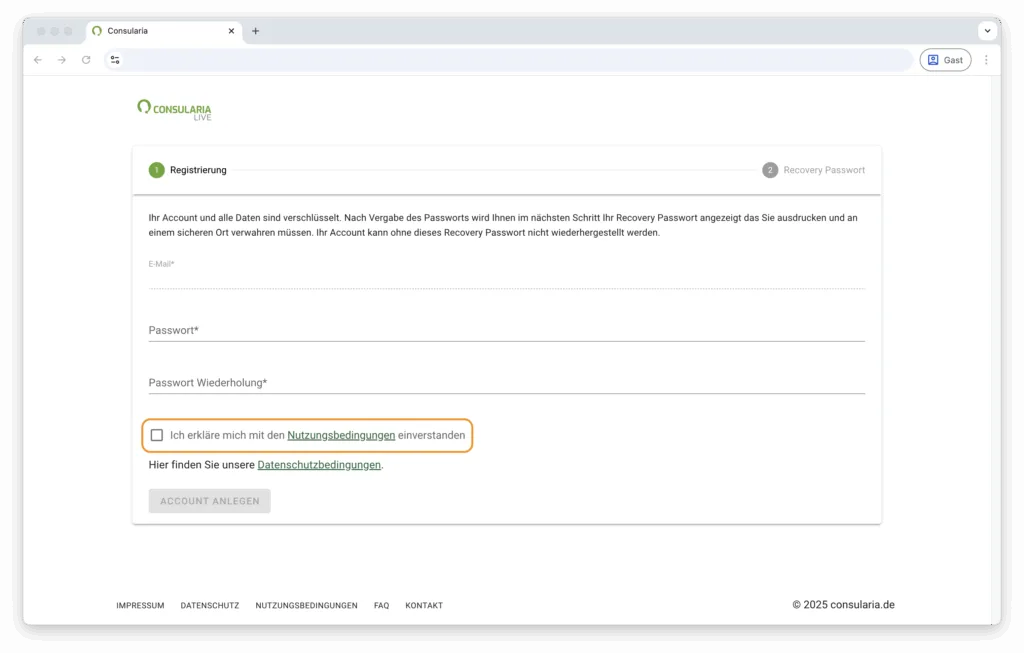Close the Consularia browser tab
This screenshot has height=653, width=1024.
(x=232, y=31)
